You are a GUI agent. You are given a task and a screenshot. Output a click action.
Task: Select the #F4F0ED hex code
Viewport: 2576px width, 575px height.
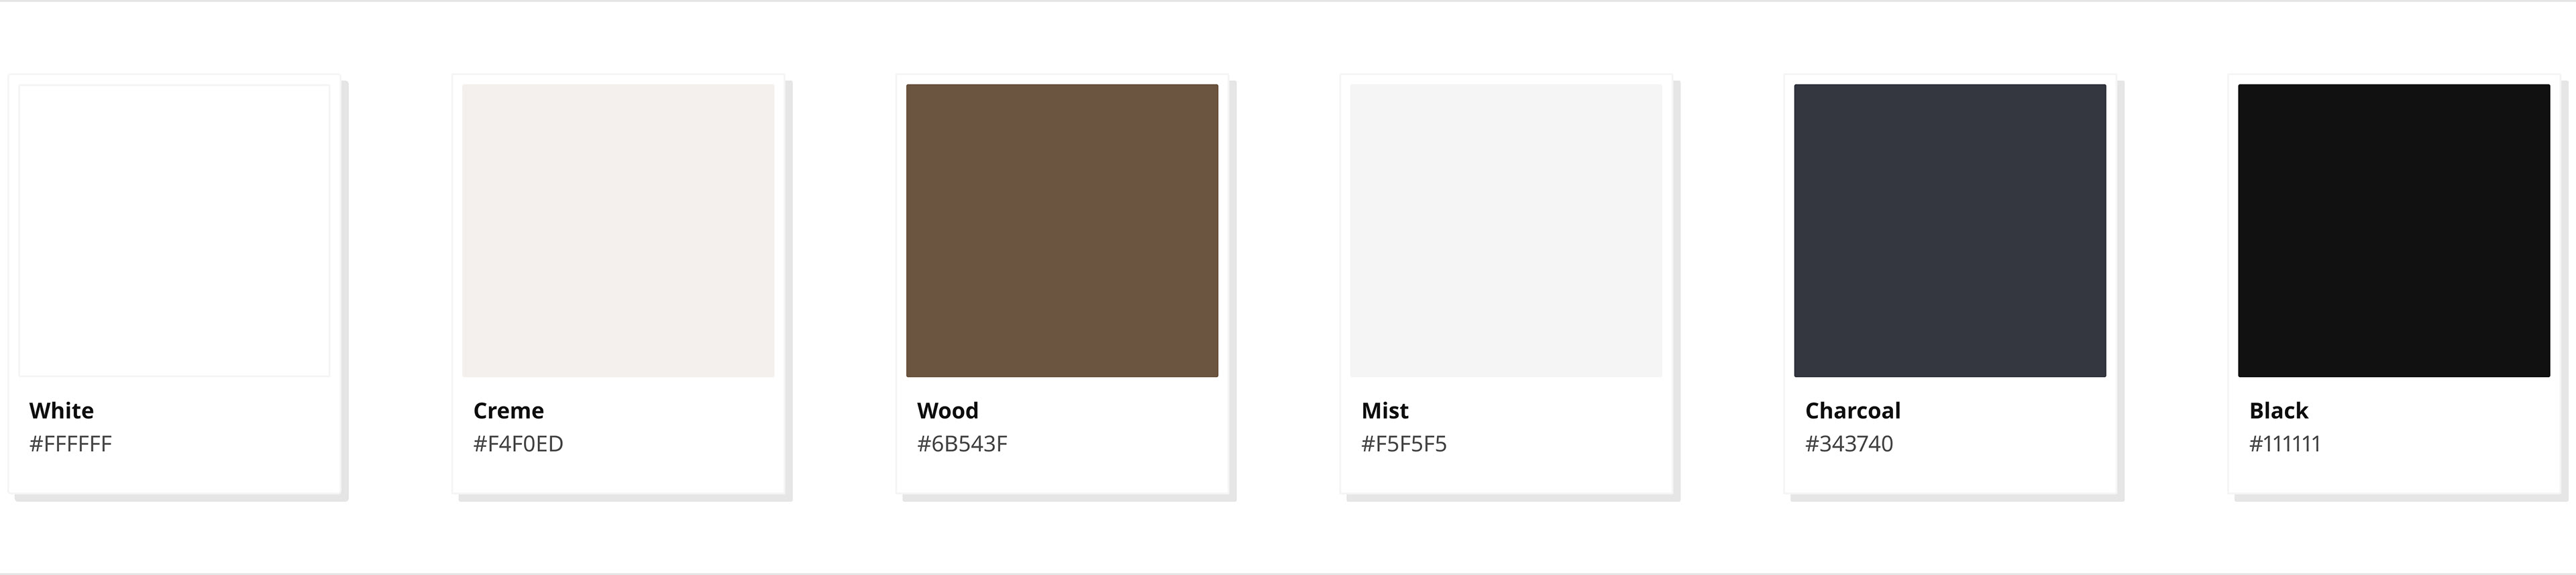pyautogui.click(x=518, y=444)
